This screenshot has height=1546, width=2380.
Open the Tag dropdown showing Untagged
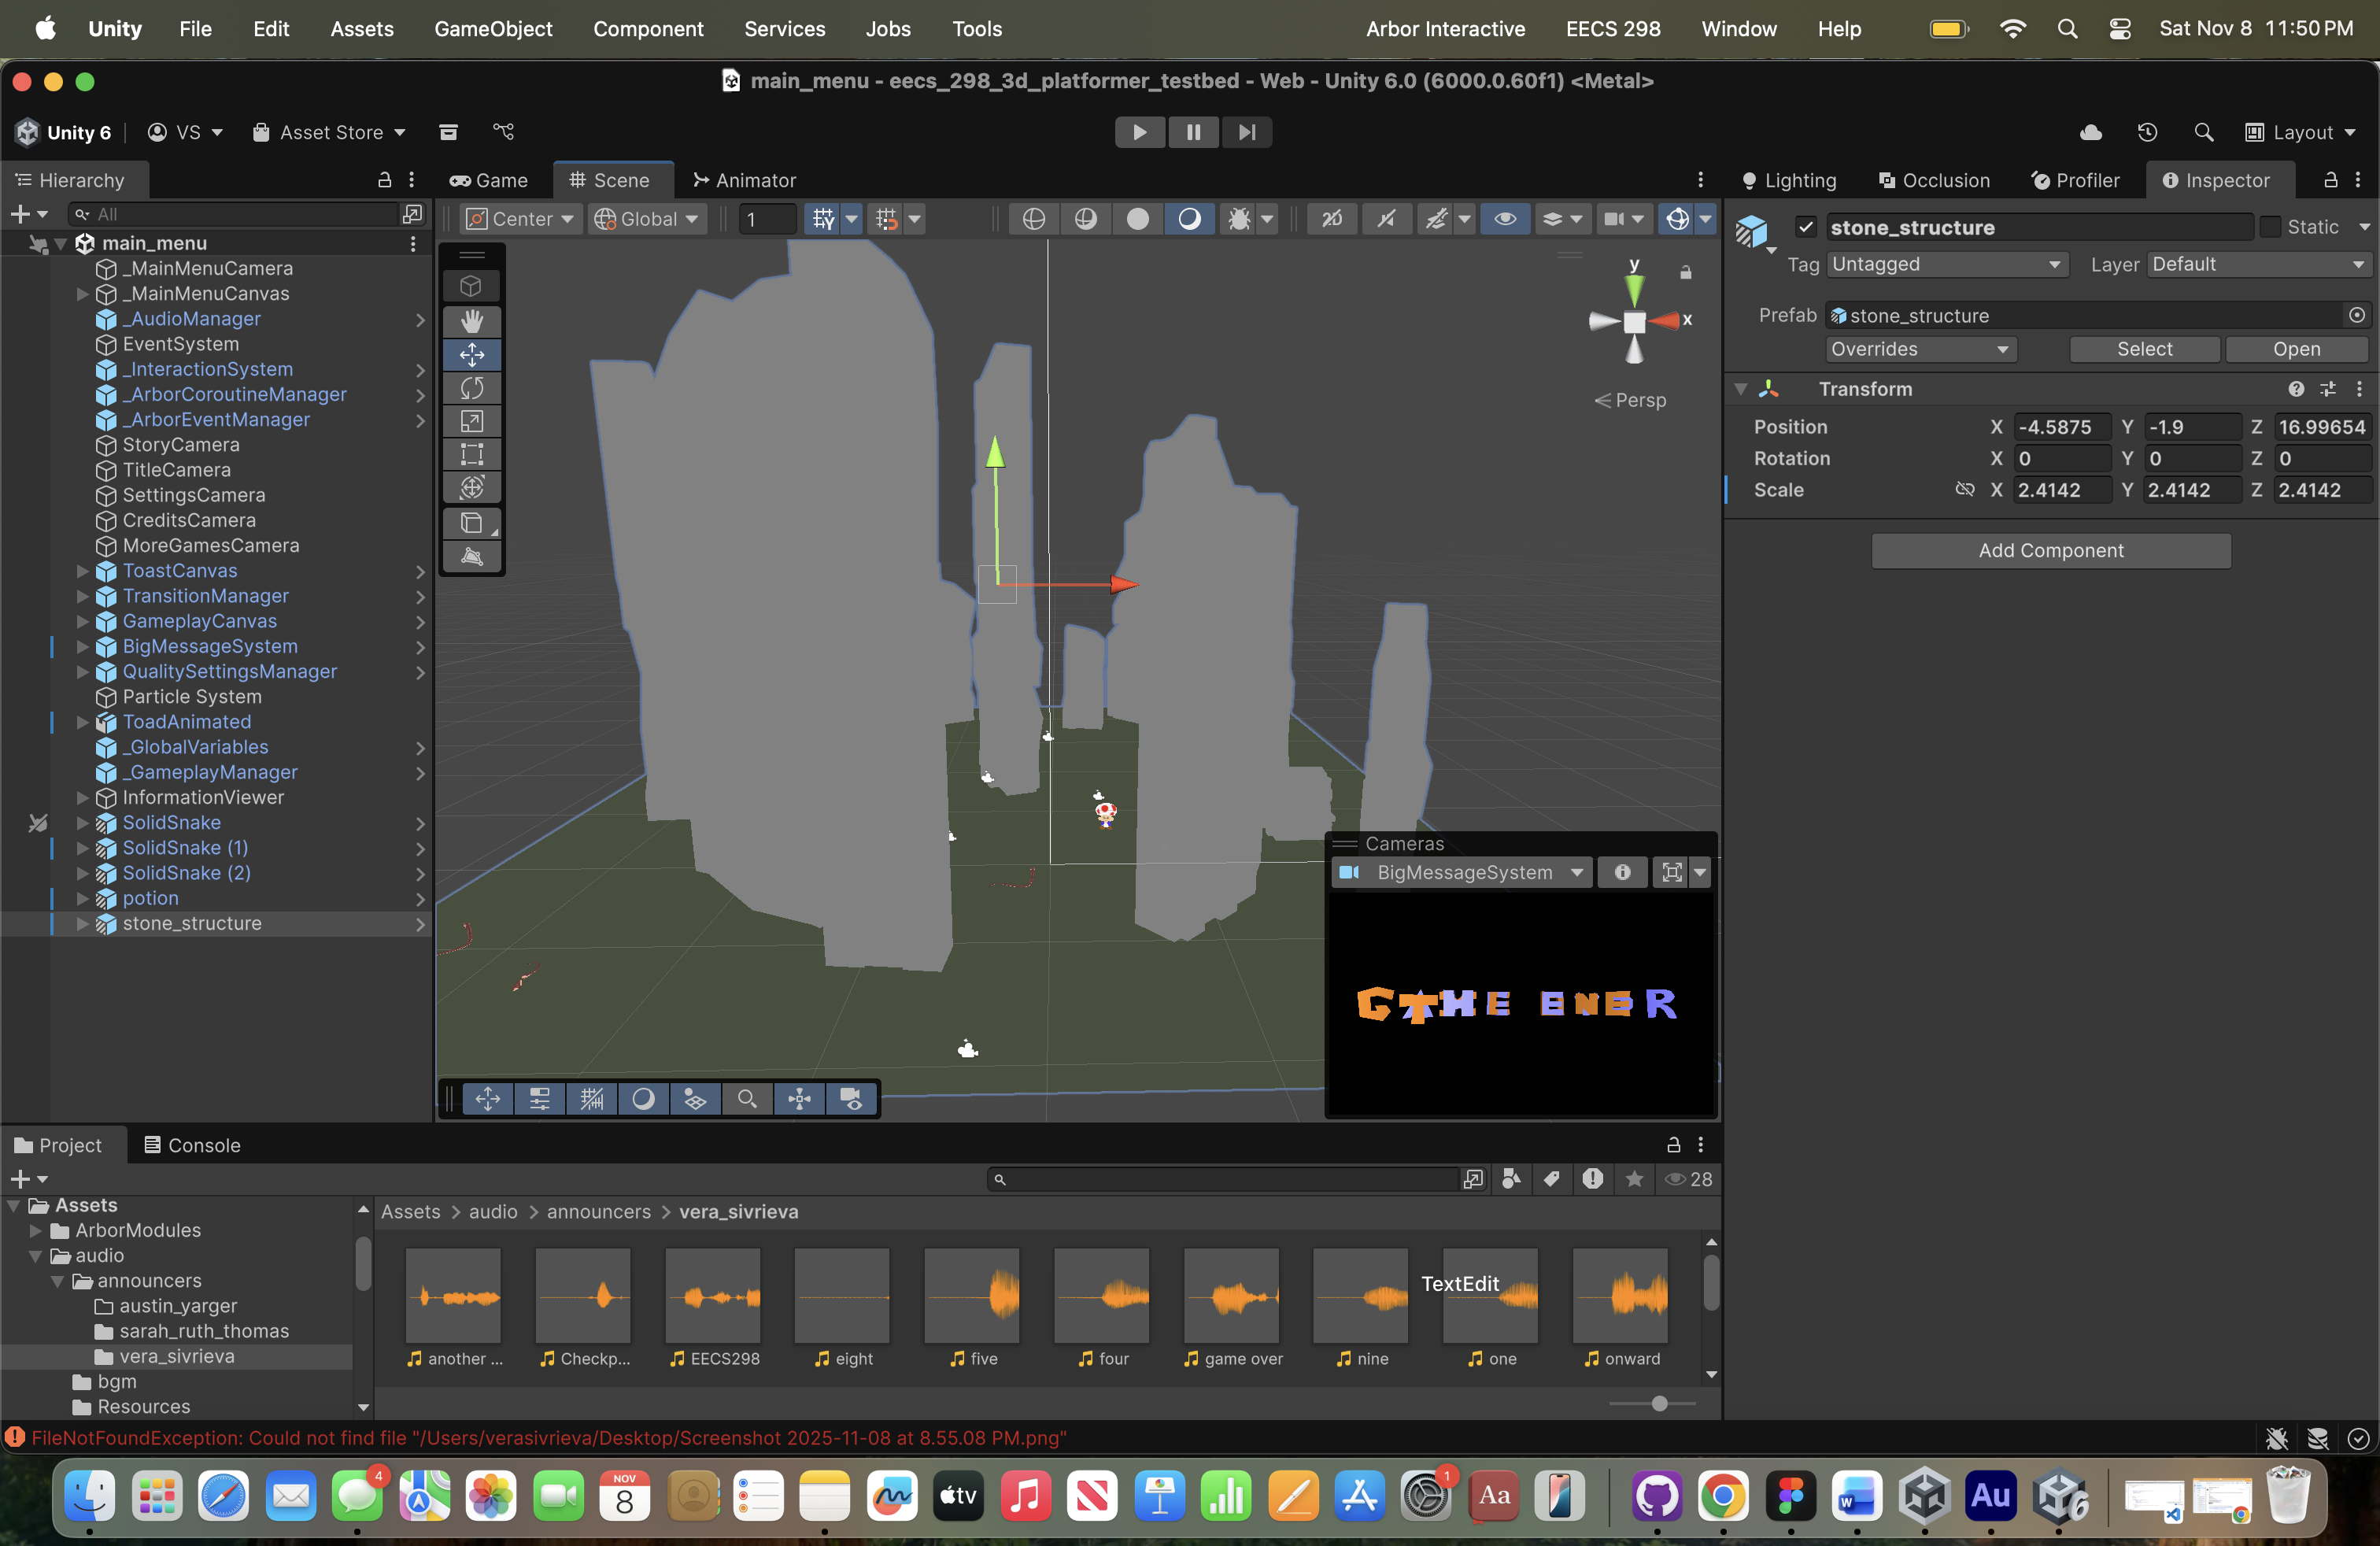[x=1946, y=264]
